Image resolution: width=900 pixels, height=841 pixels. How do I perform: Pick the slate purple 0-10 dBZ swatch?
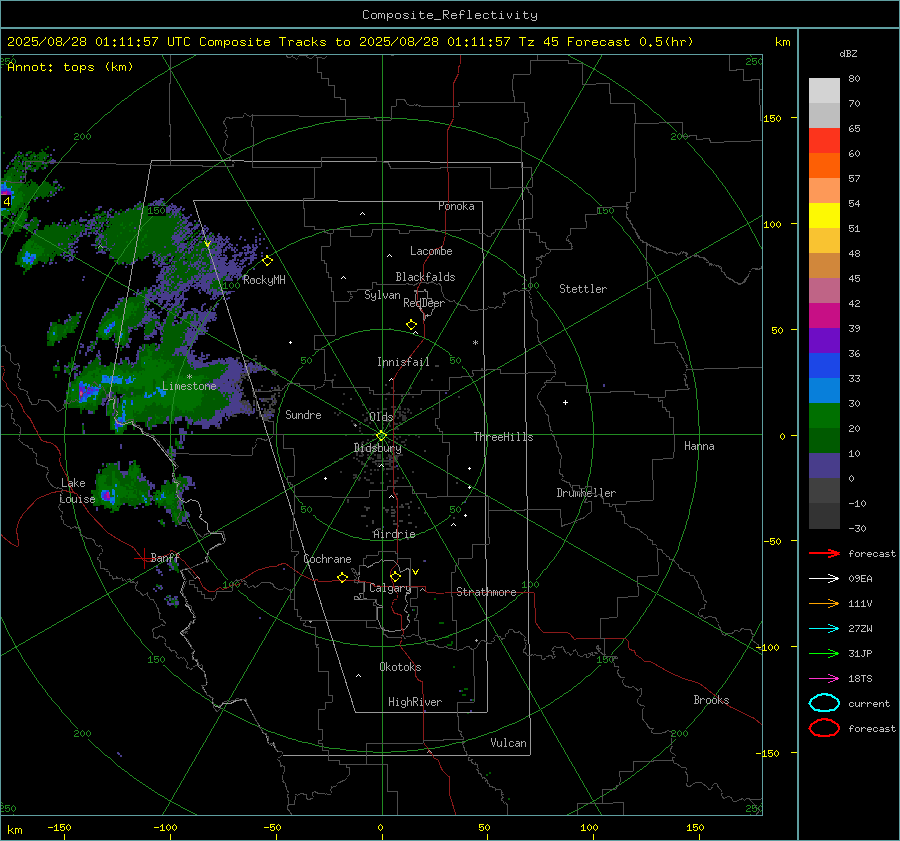824,466
